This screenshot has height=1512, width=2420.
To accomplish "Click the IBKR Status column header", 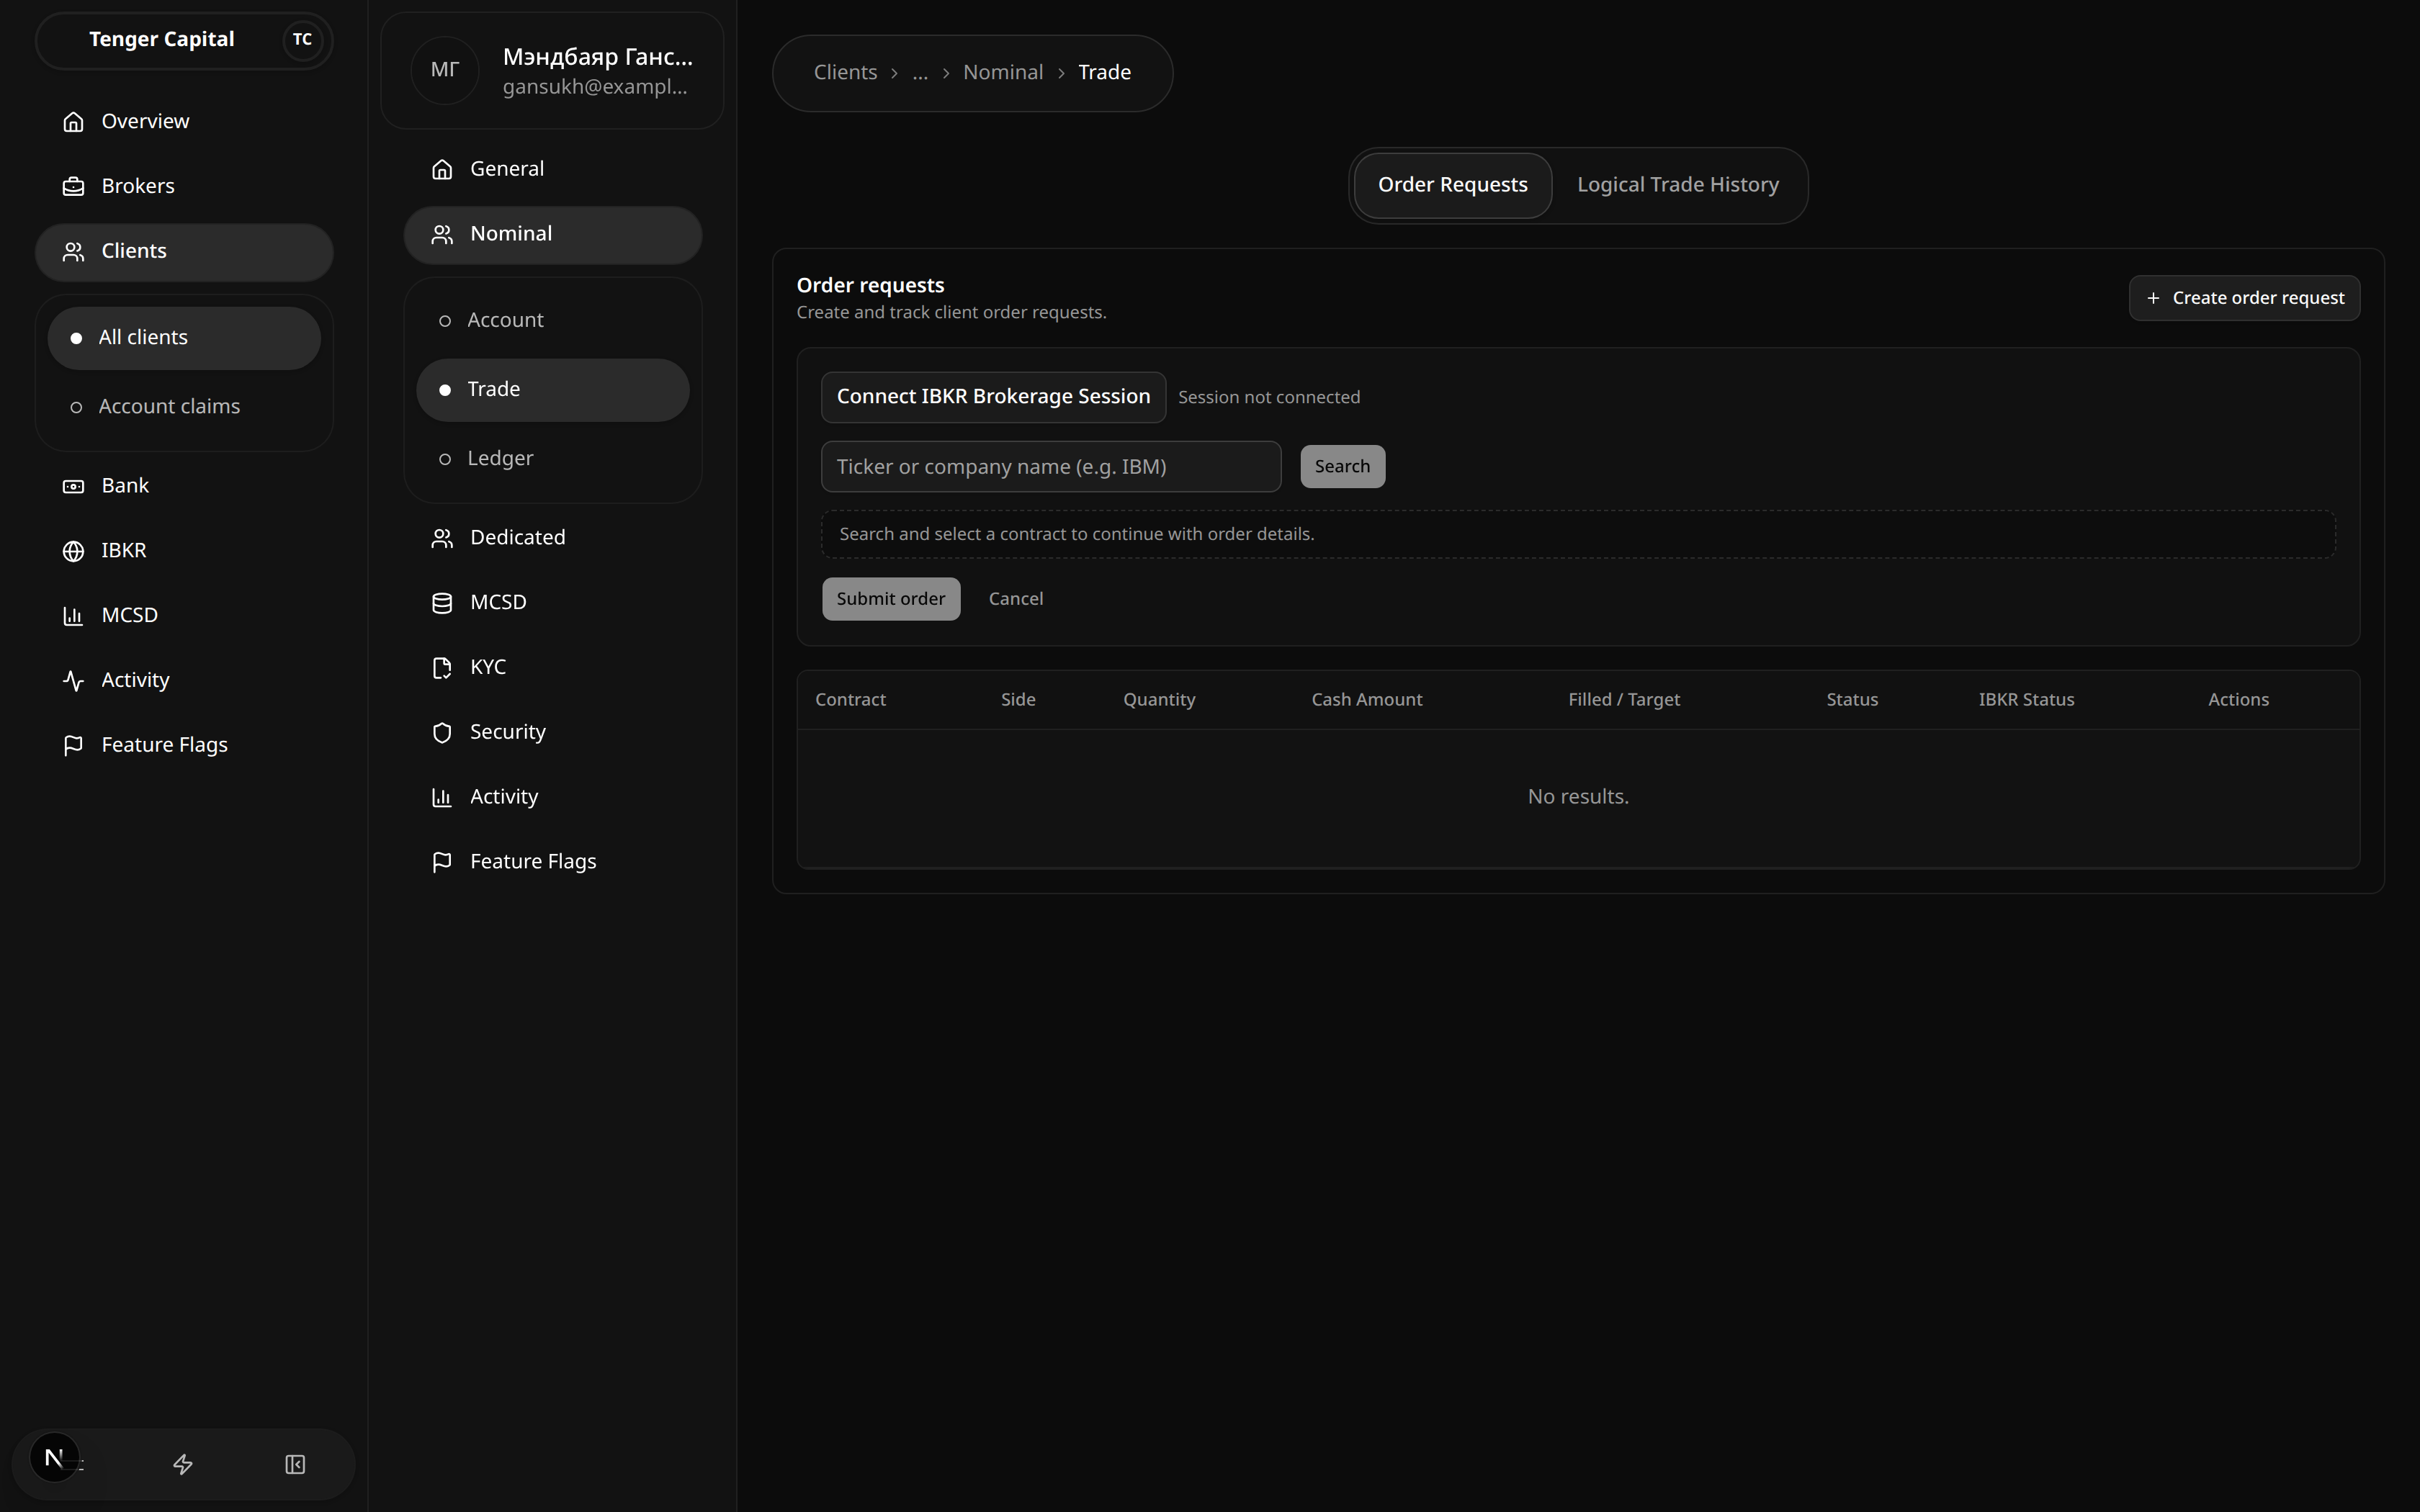I will pos(2026,700).
